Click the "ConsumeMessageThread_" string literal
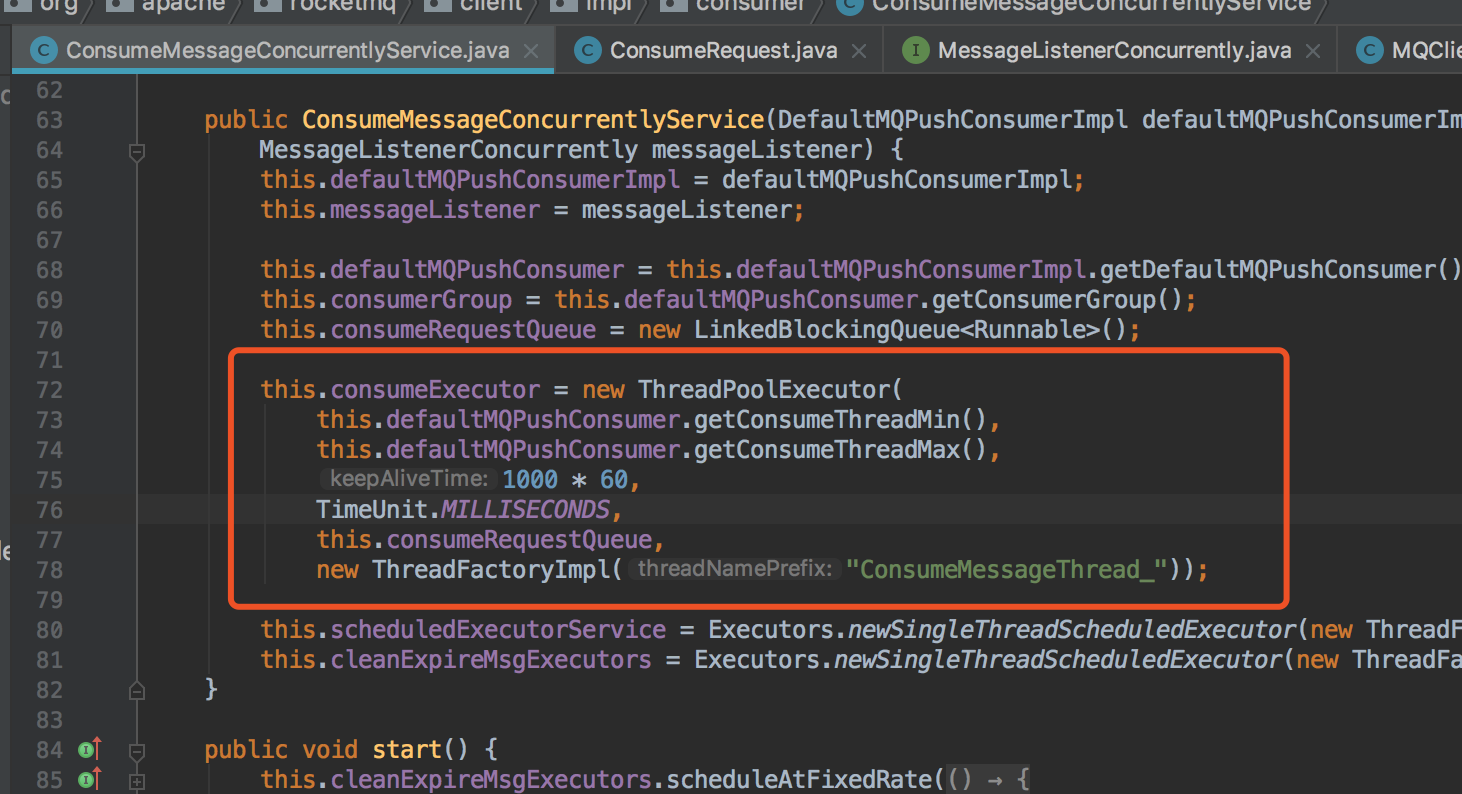The height and width of the screenshot is (794, 1462). pos(1007,570)
